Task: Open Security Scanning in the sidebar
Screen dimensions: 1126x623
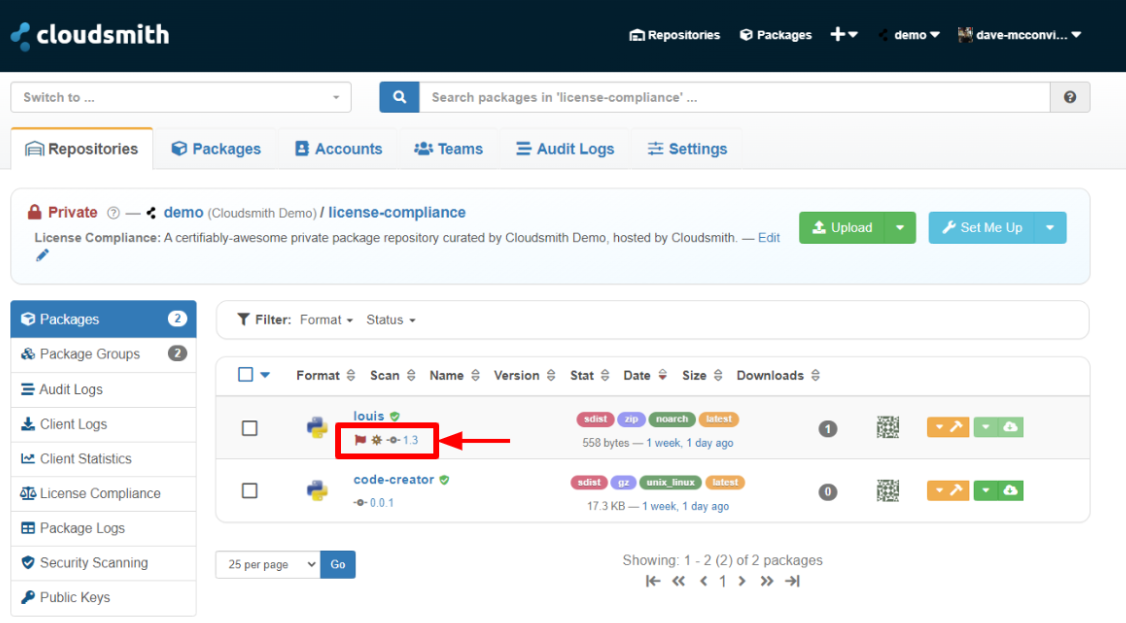Action: [103, 563]
